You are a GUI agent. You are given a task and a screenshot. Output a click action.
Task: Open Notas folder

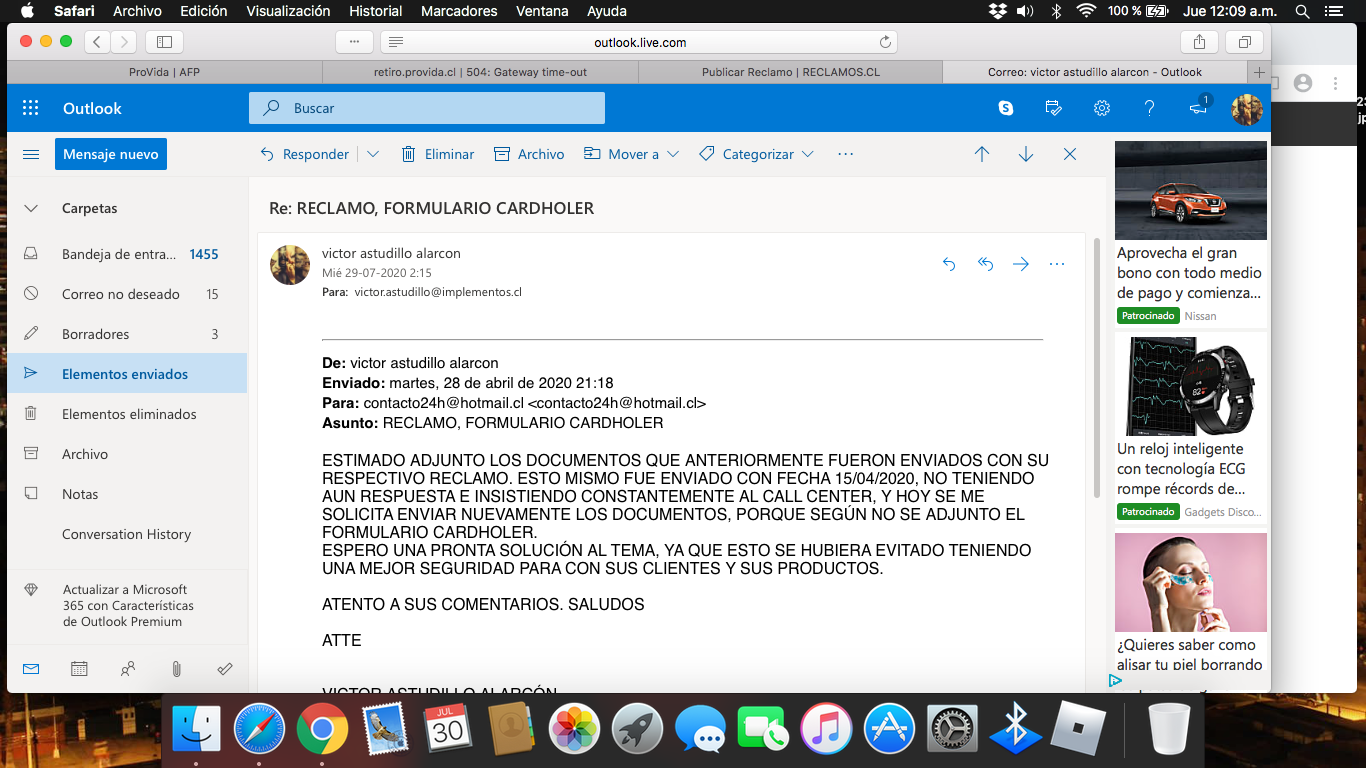[x=127, y=494]
